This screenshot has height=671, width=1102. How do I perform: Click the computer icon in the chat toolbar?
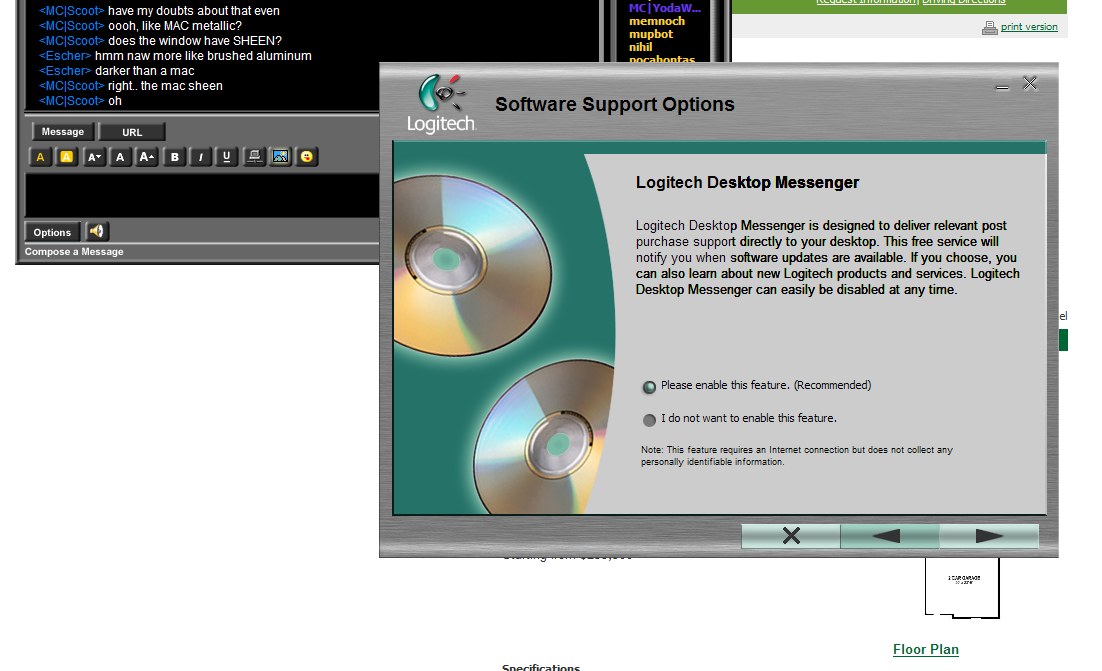[254, 157]
